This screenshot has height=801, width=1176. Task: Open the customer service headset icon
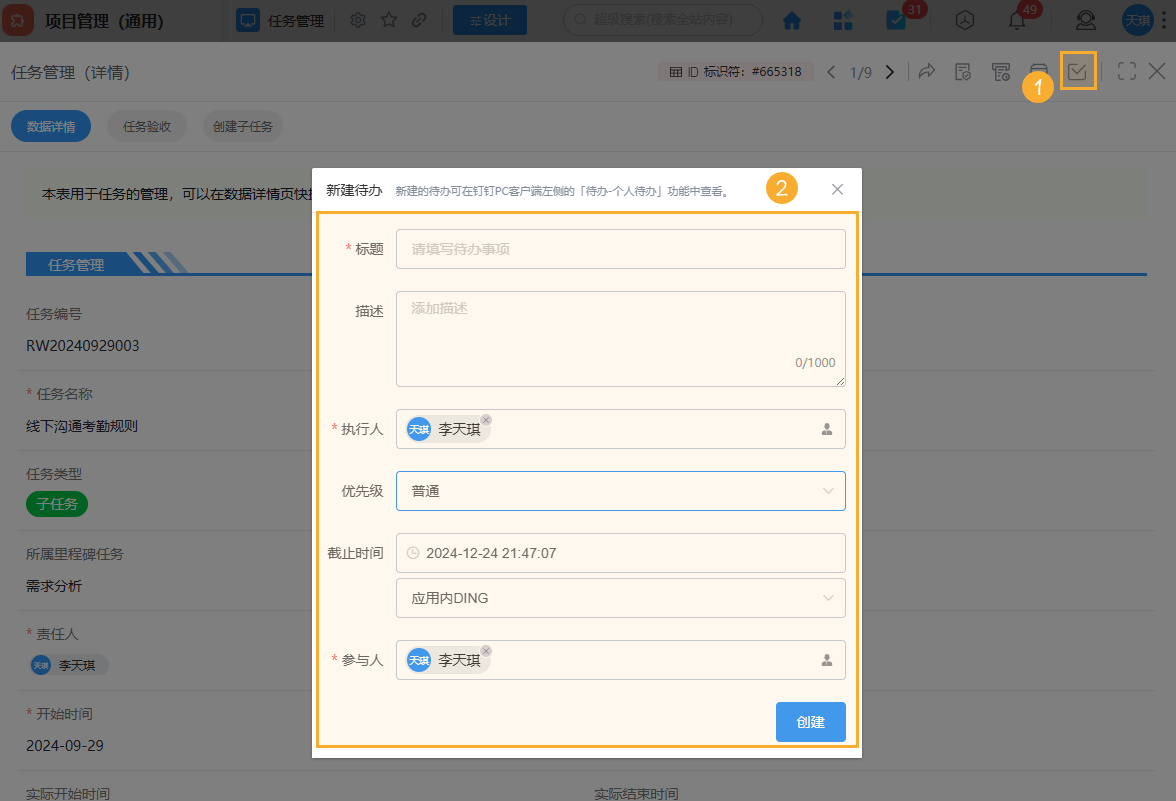1084,20
